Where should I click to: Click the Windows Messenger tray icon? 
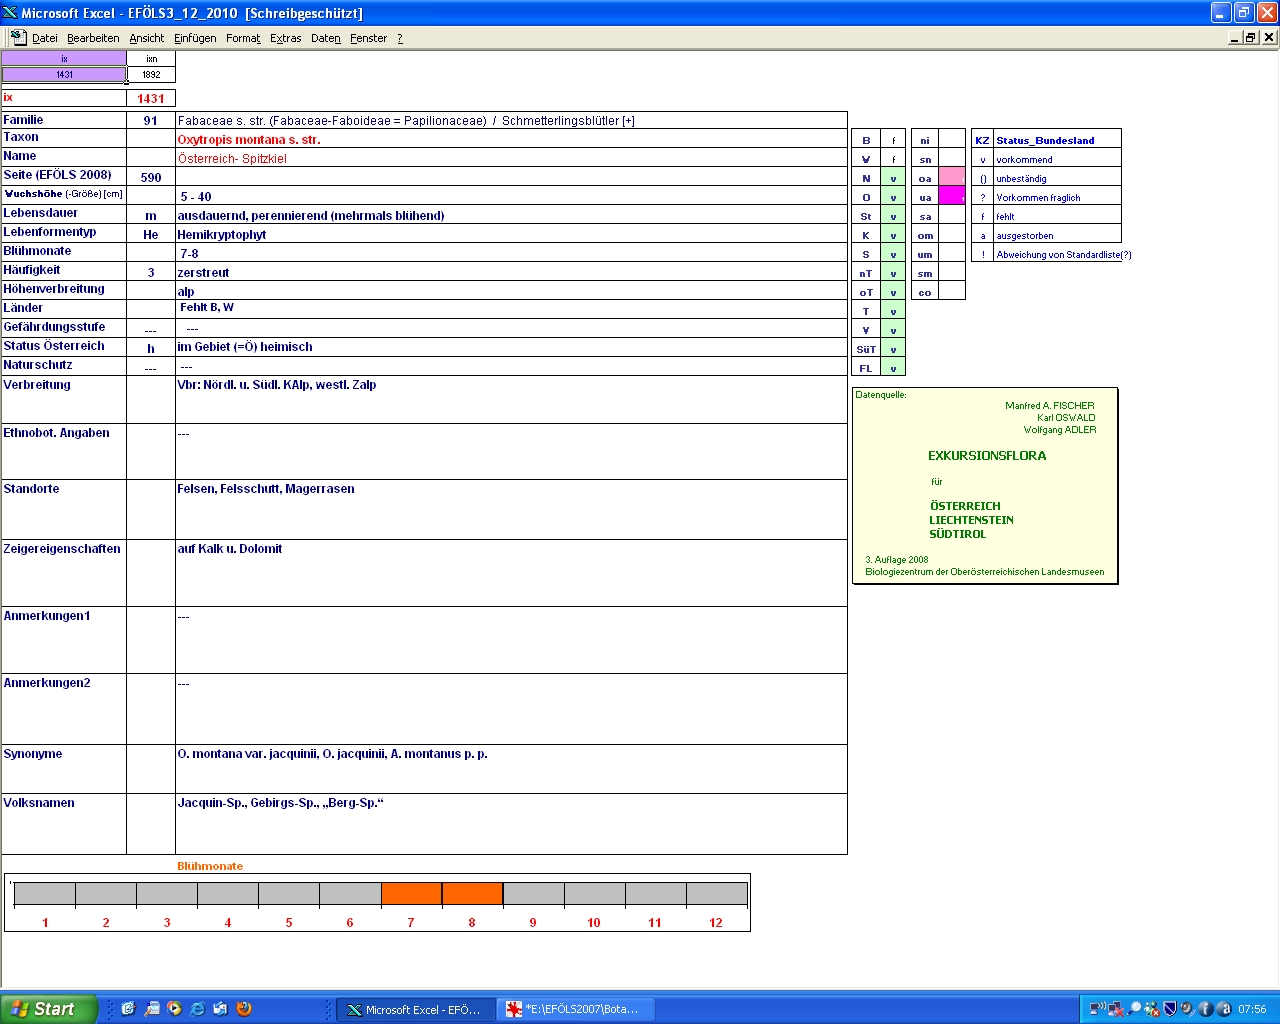tap(1152, 1009)
